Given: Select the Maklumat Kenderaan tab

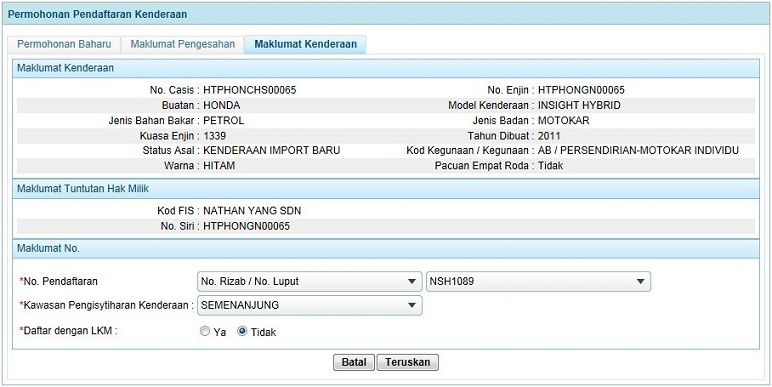Looking at the screenshot, I should 305,44.
